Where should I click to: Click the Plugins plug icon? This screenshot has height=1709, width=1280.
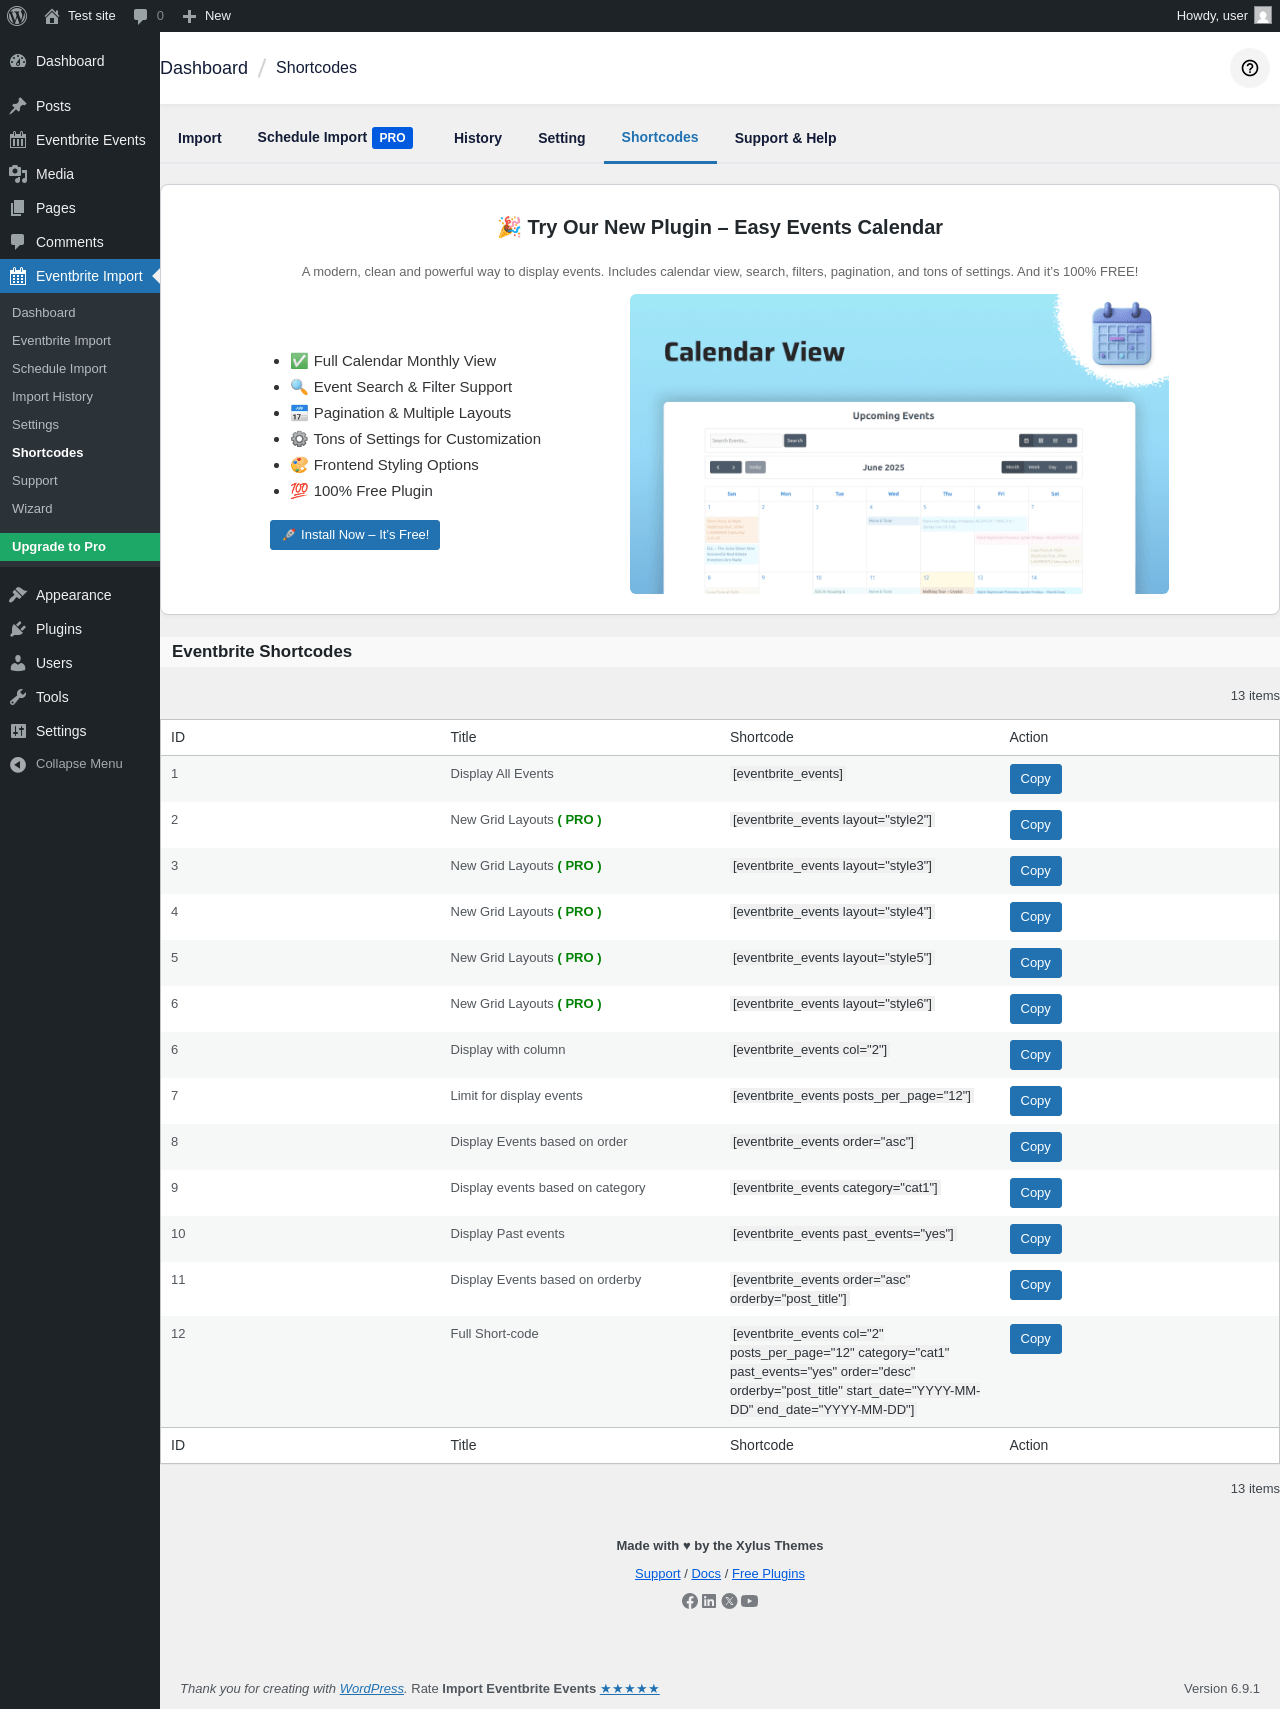click(x=18, y=629)
